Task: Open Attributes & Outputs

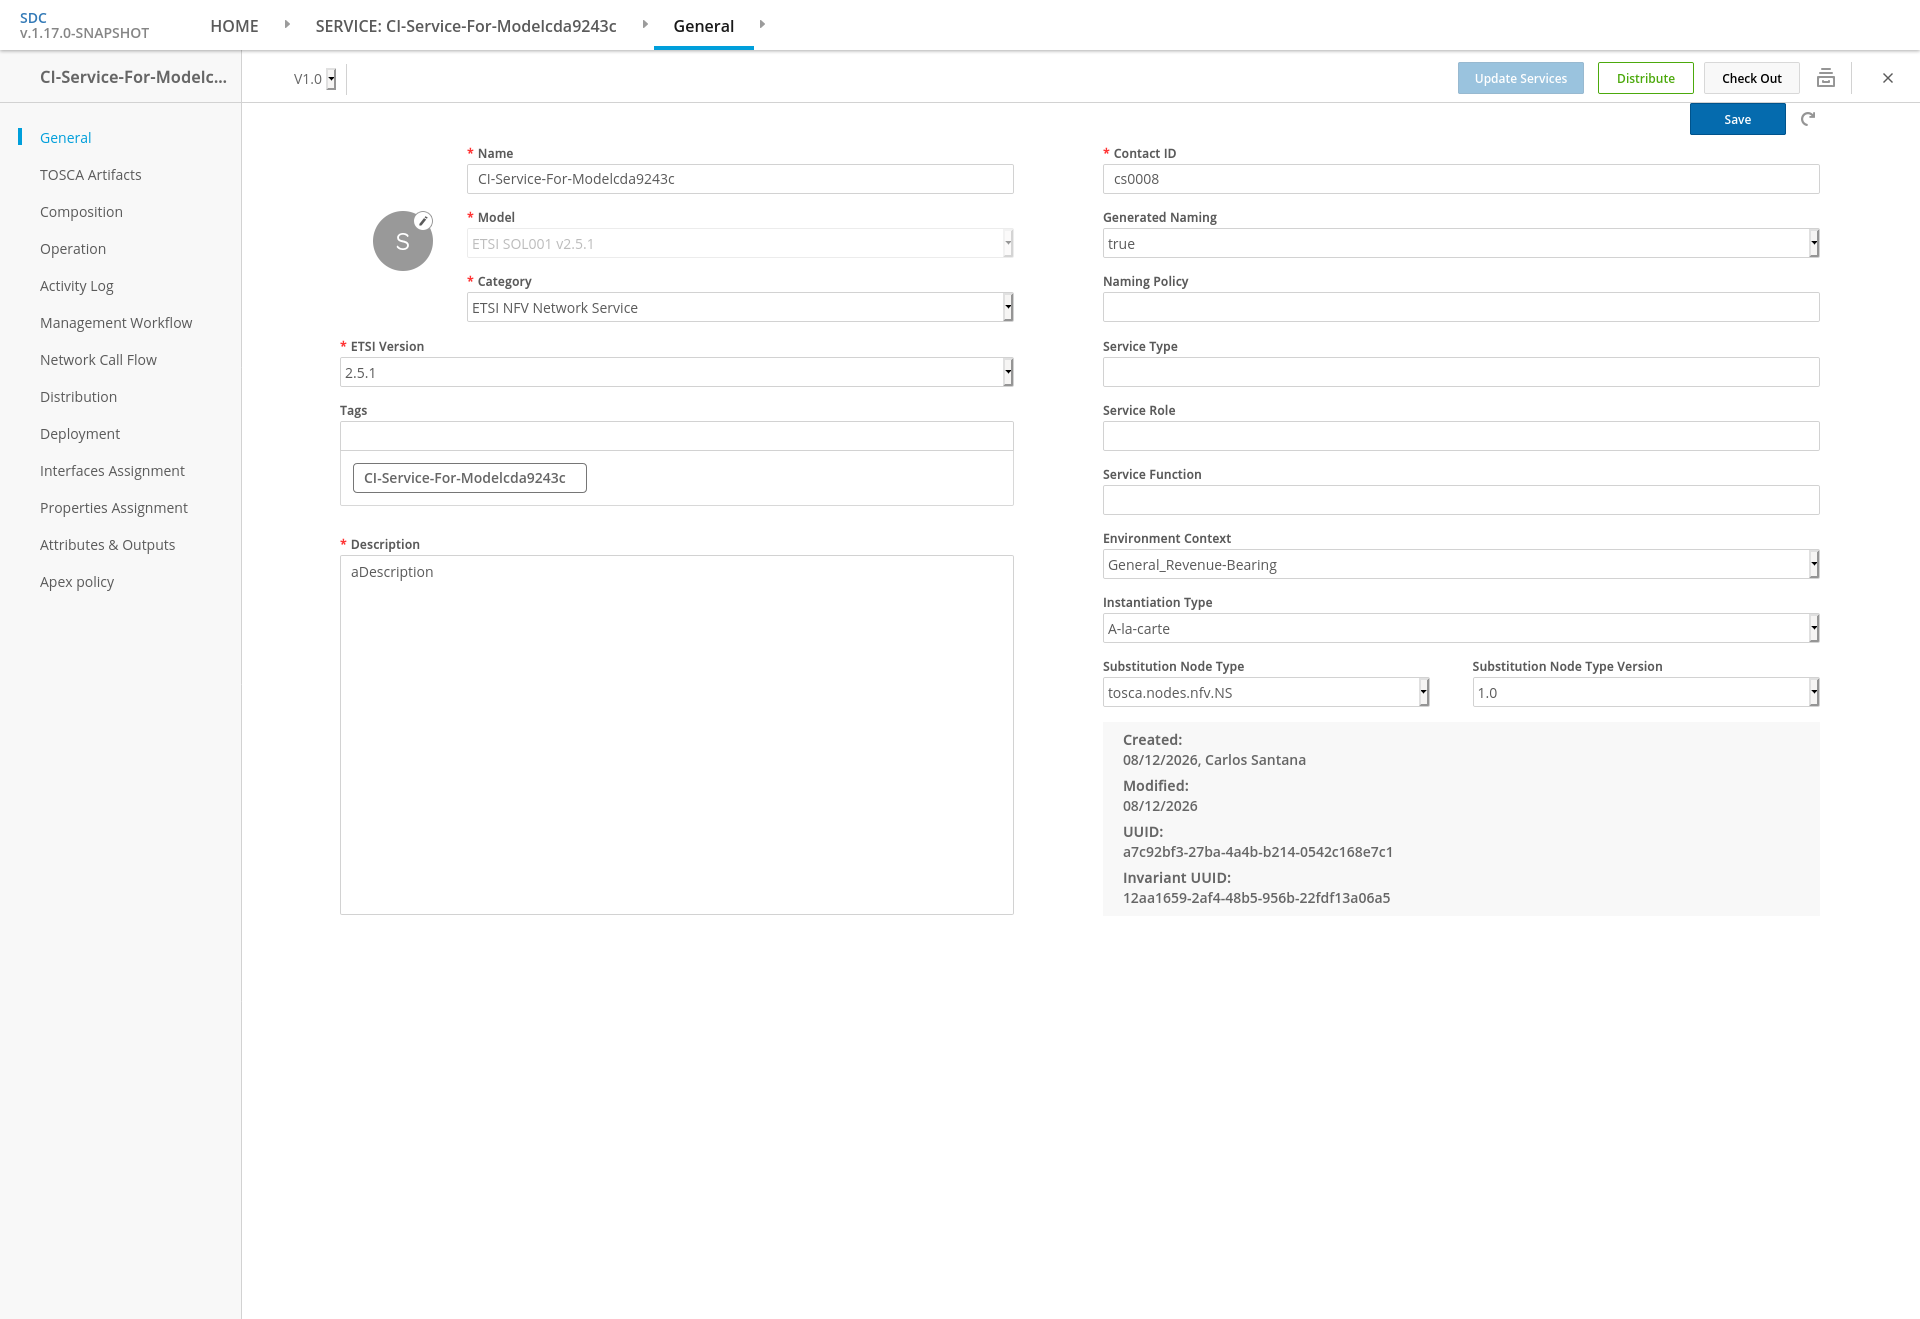Action: [107, 545]
